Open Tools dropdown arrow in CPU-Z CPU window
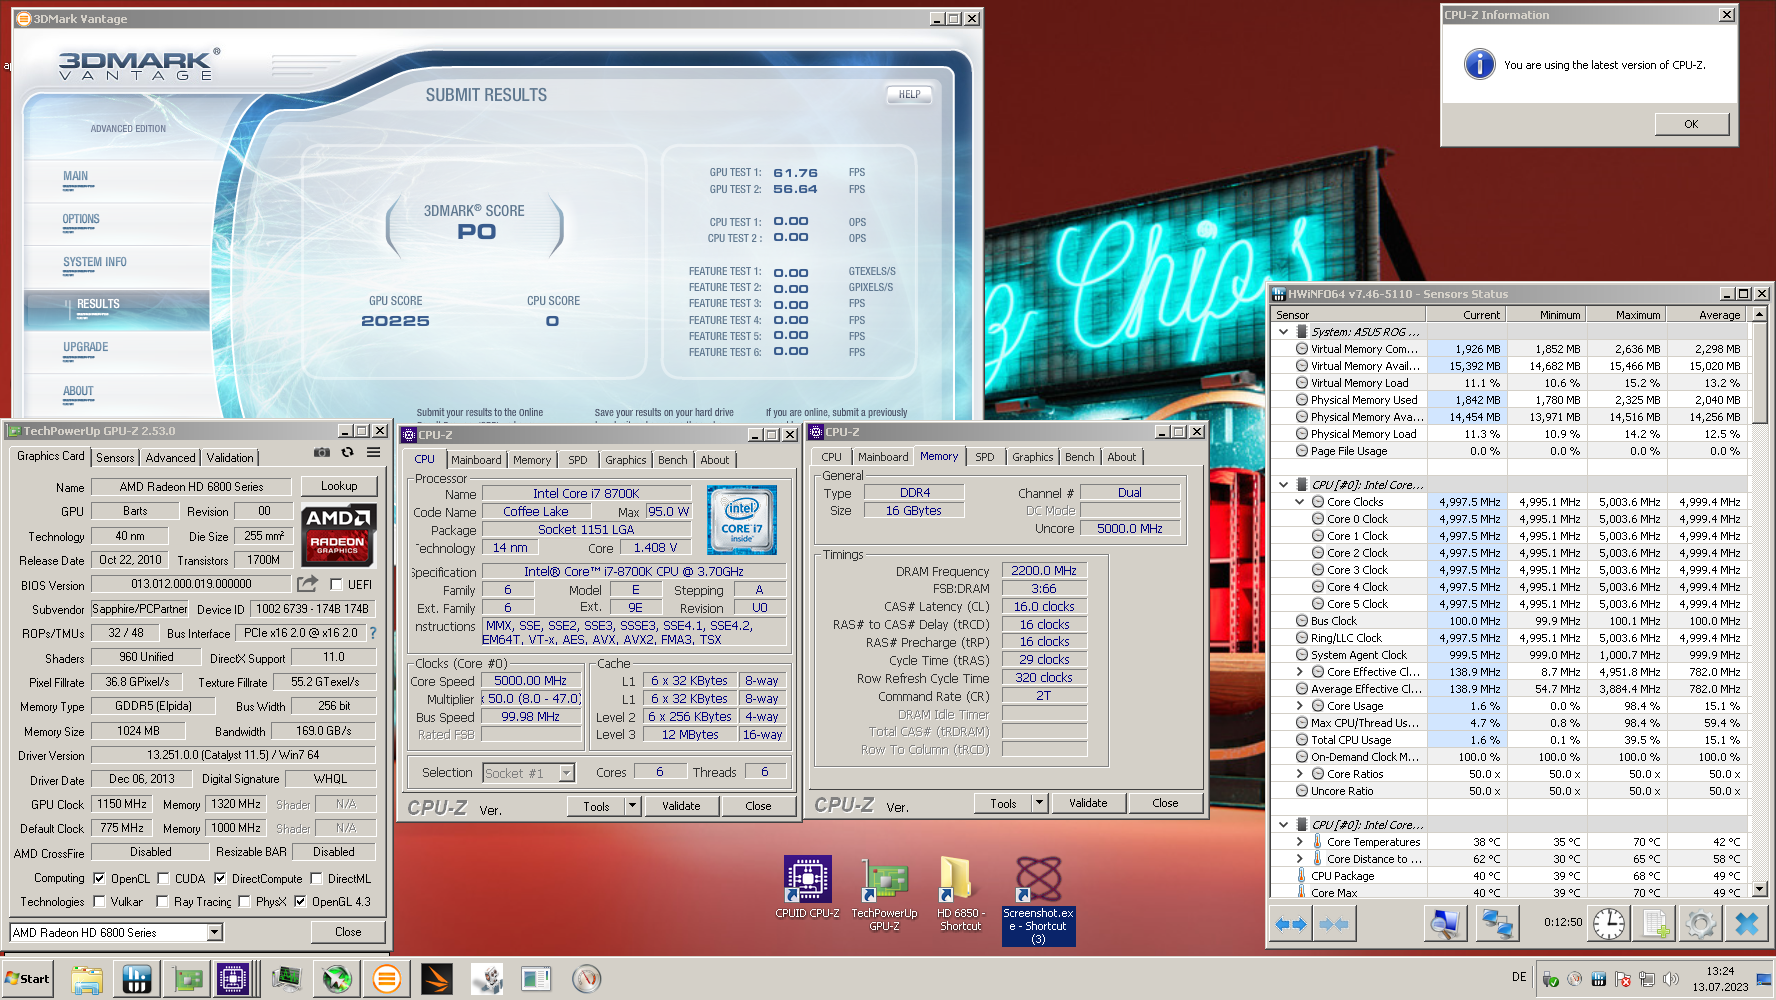 [x=633, y=806]
